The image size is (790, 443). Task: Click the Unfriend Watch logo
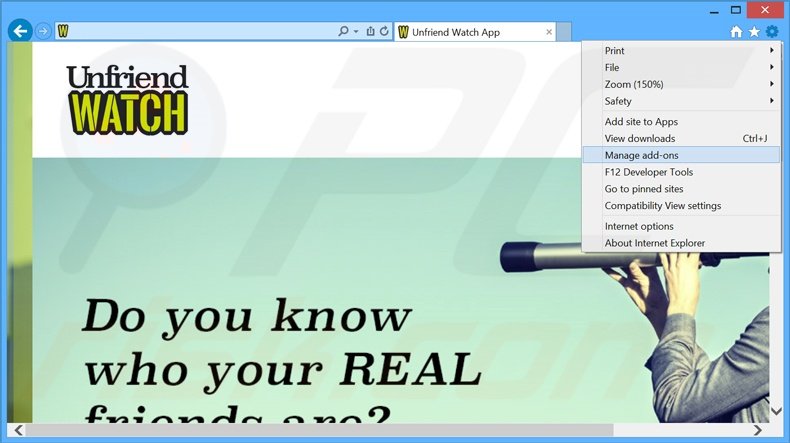pyautogui.click(x=127, y=100)
